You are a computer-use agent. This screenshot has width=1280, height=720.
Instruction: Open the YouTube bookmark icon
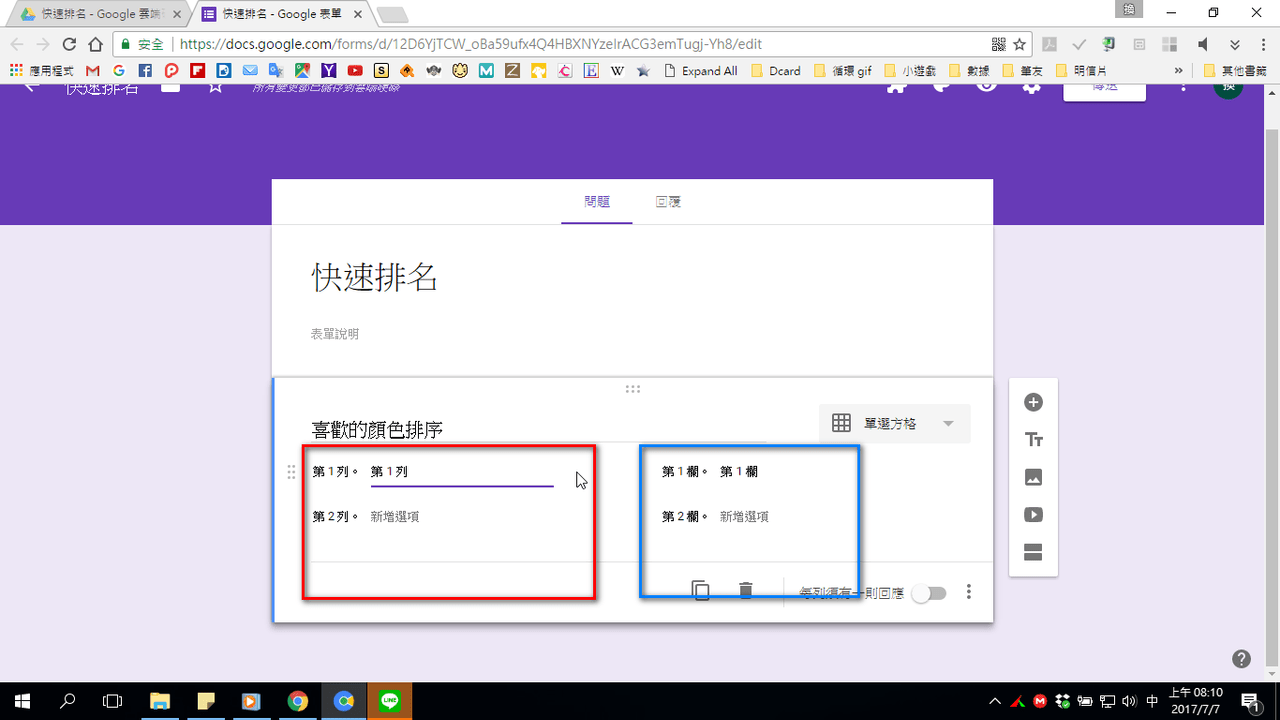coord(355,71)
